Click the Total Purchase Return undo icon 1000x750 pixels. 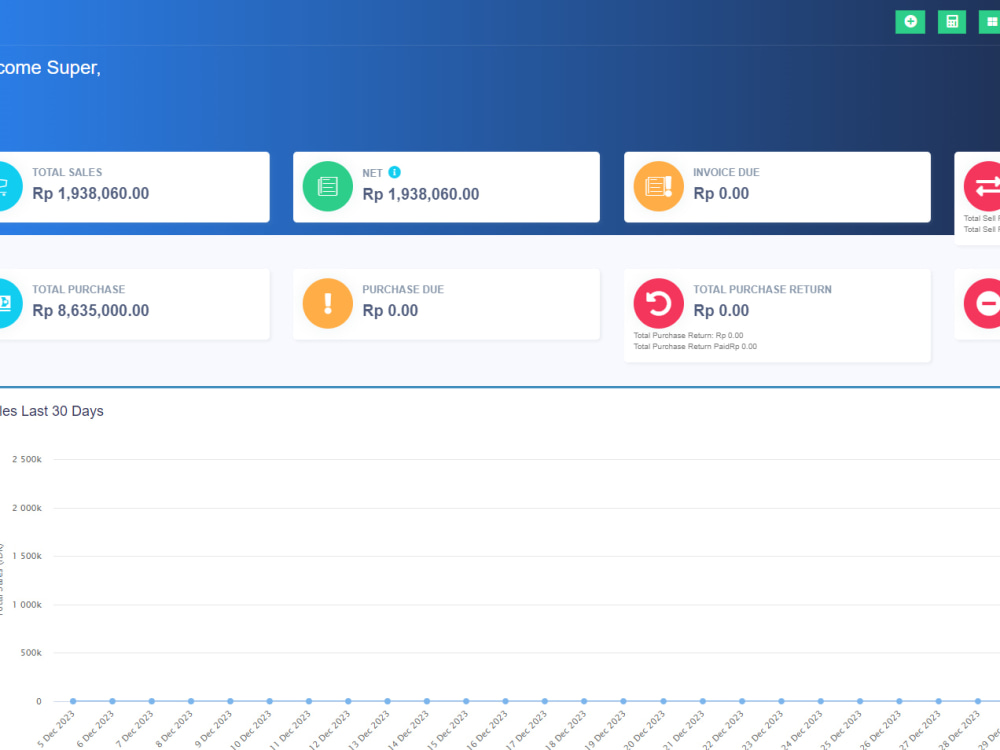[657, 303]
